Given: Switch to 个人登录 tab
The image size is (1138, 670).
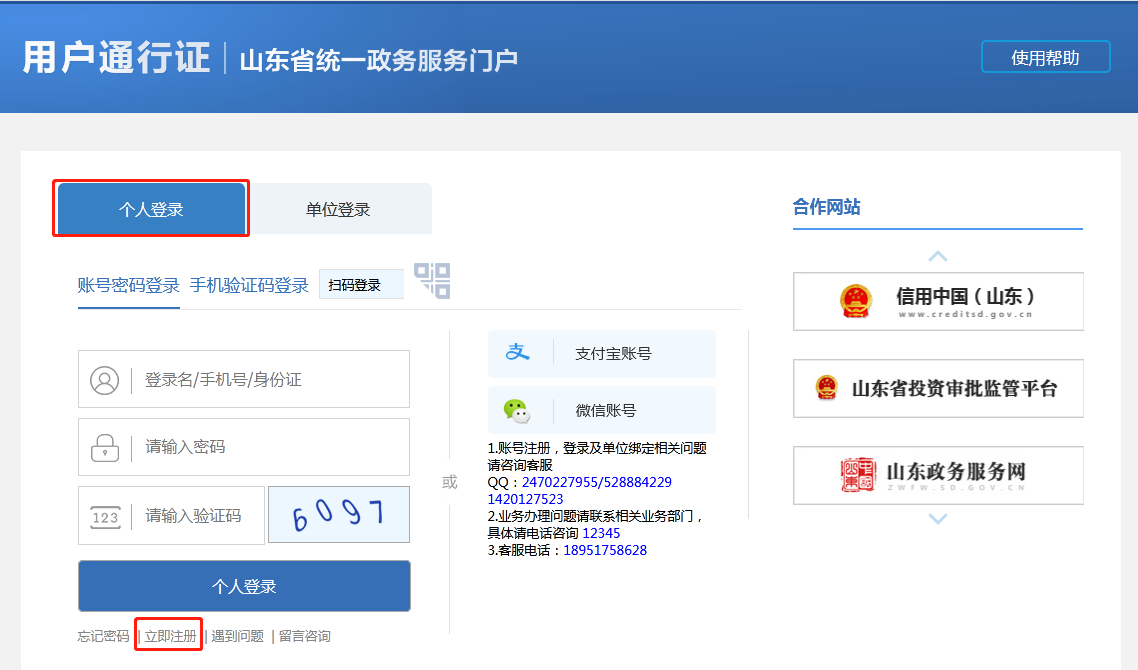Looking at the screenshot, I should pos(151,209).
